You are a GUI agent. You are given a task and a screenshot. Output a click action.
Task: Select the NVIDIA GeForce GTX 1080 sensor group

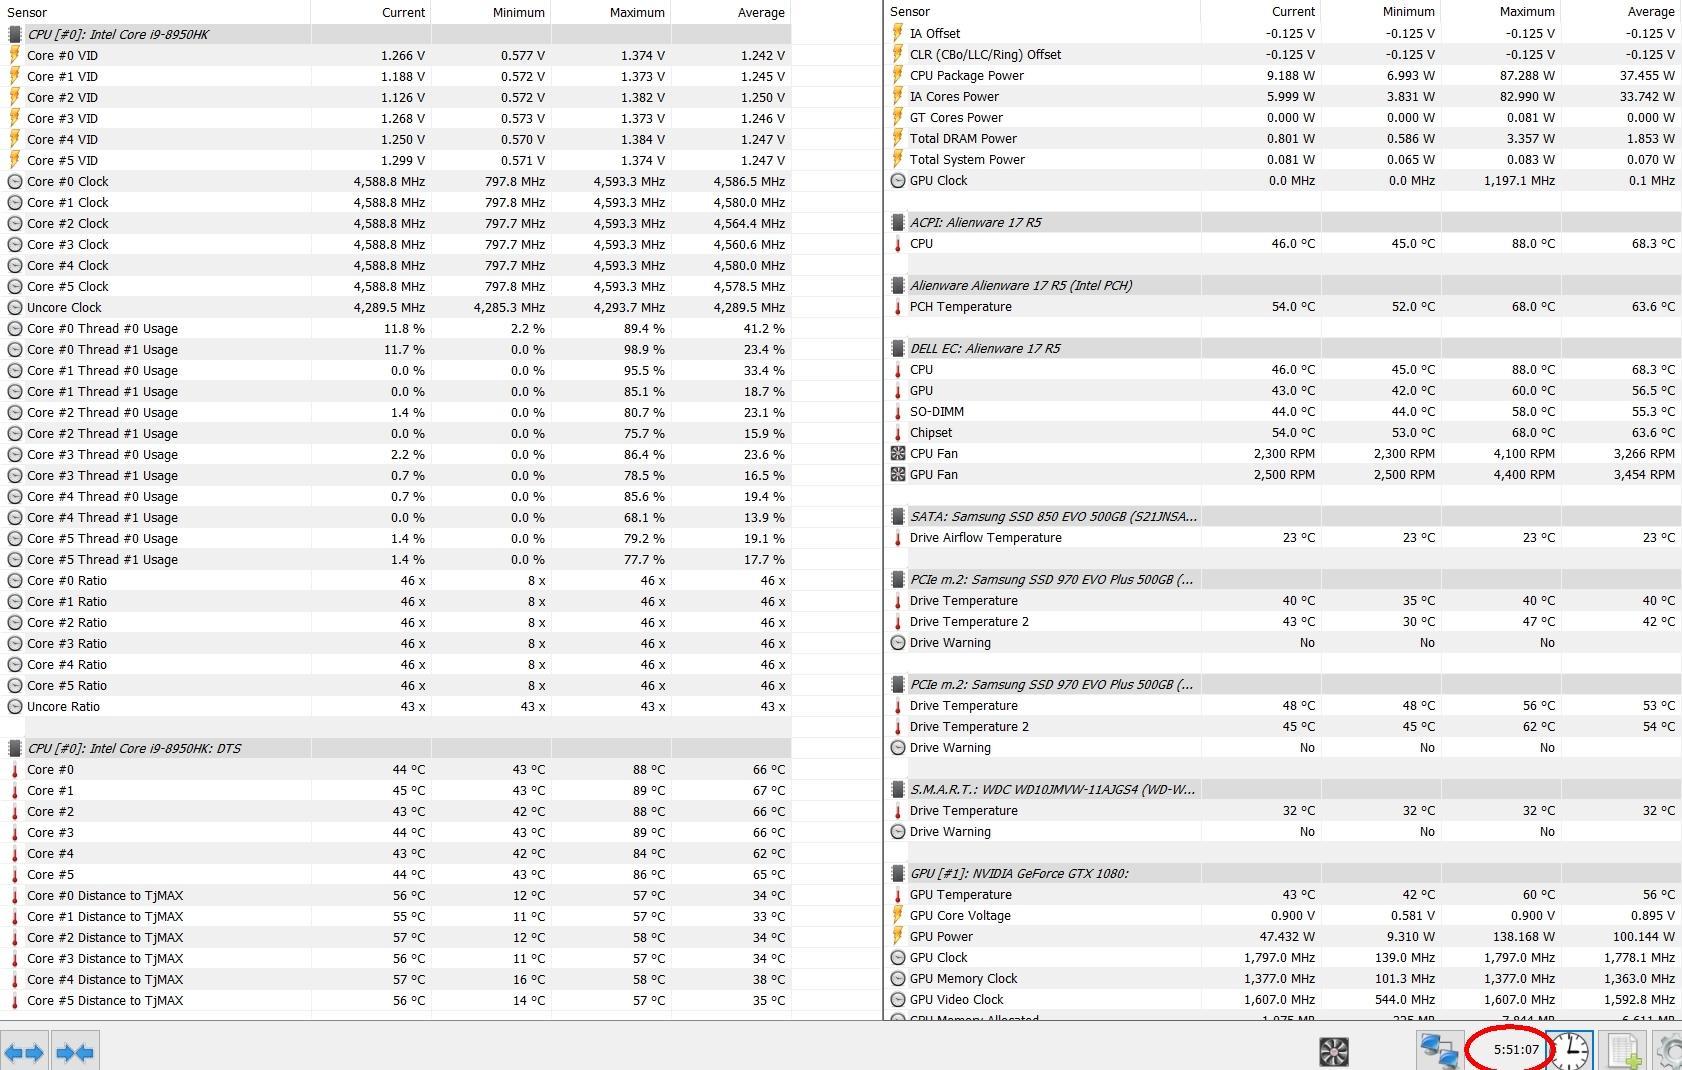(x=1018, y=873)
